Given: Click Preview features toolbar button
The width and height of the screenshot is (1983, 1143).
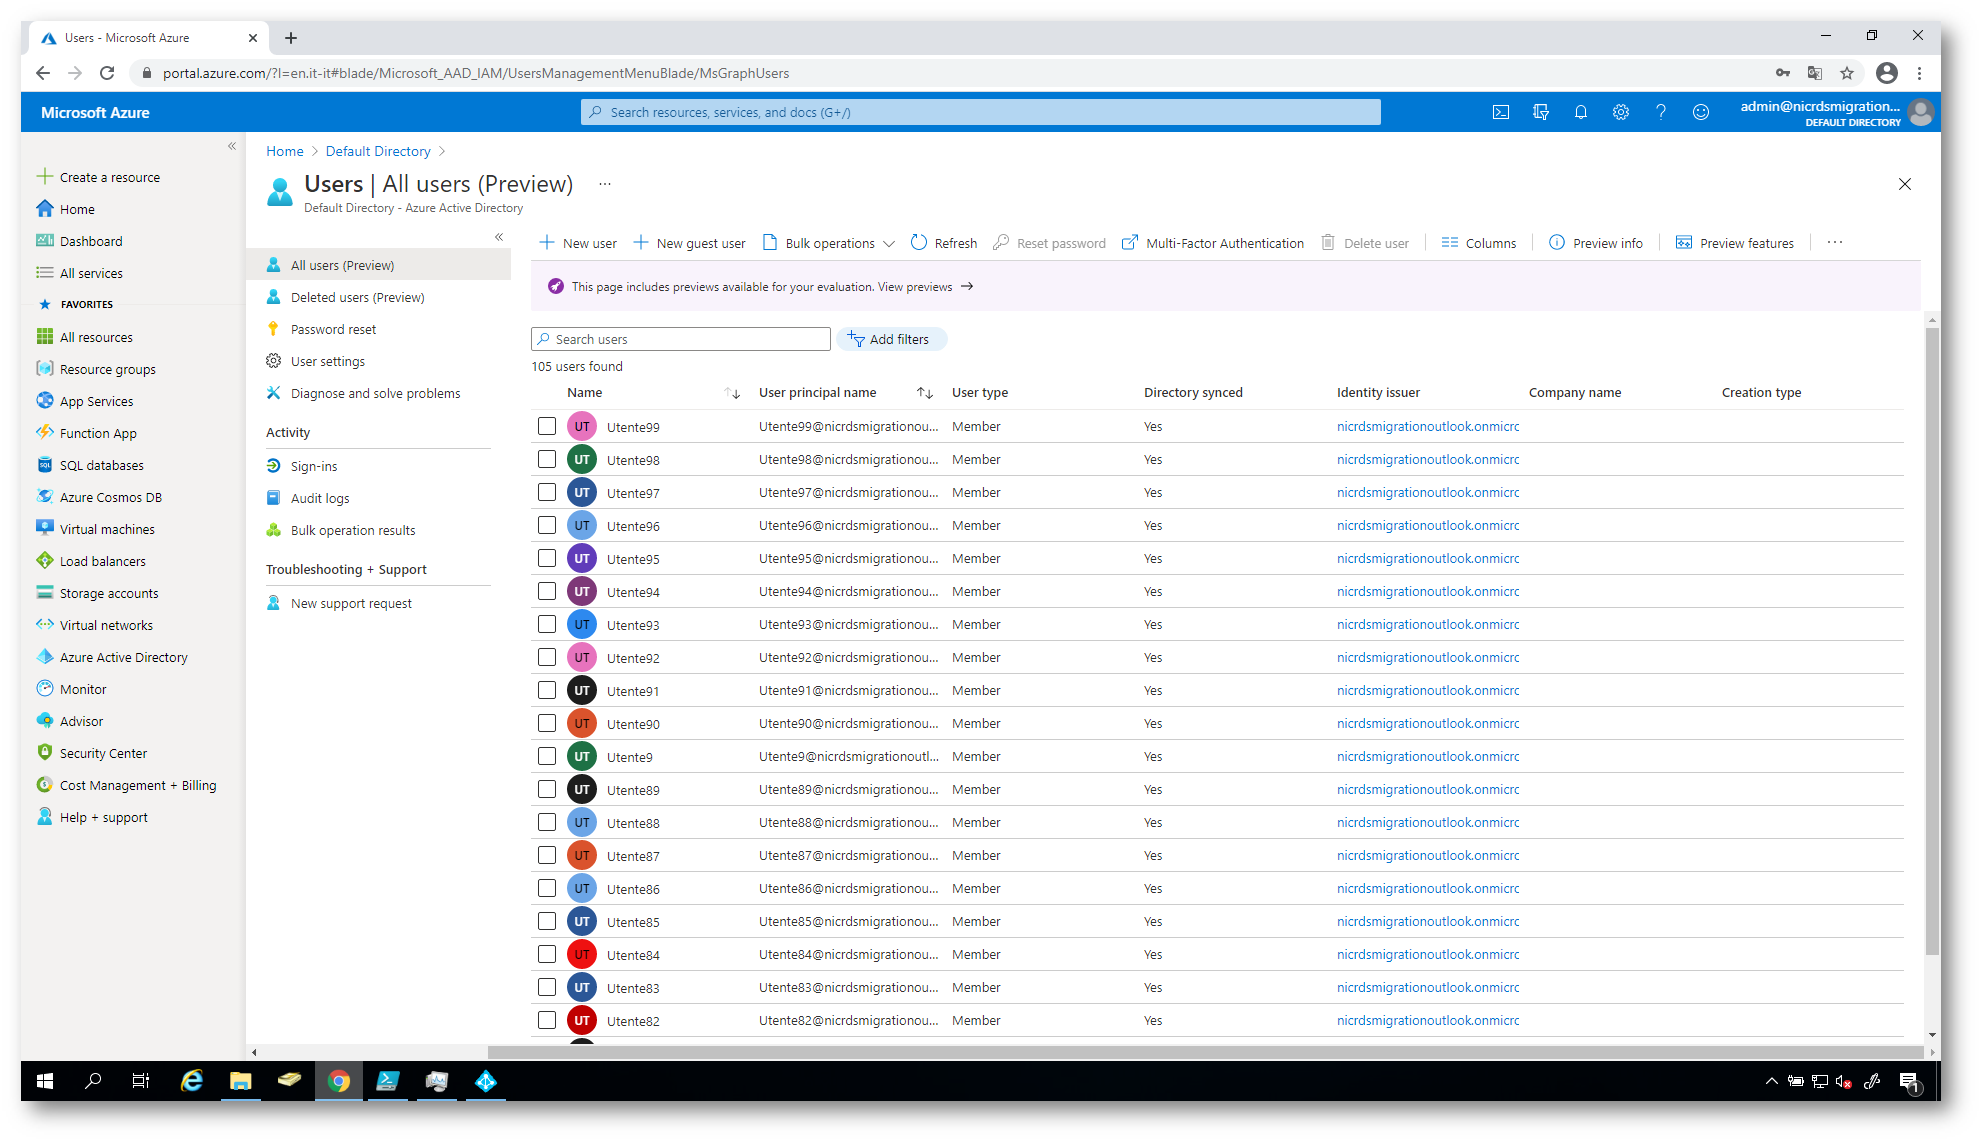Looking at the screenshot, I should coord(1735,243).
